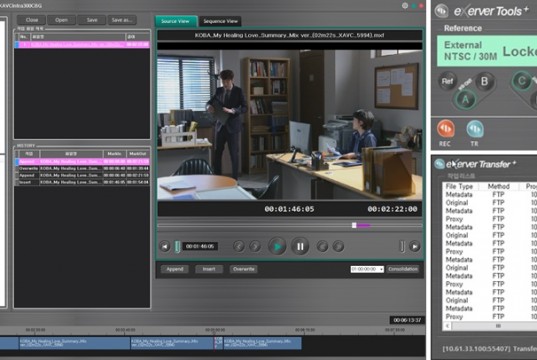
Task: Click the Method column header
Action: click(x=499, y=186)
